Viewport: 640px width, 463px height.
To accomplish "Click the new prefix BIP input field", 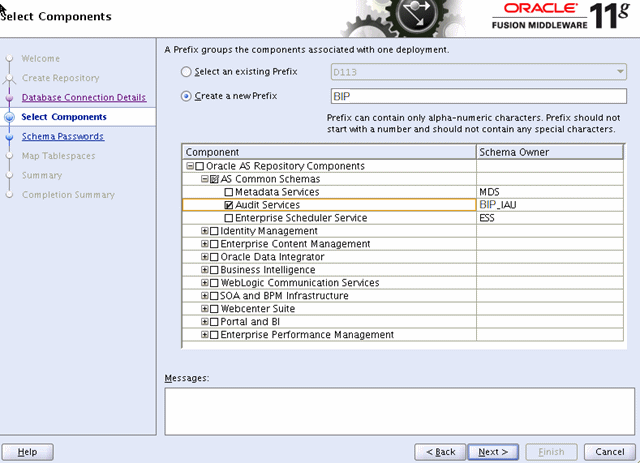I will [478, 96].
